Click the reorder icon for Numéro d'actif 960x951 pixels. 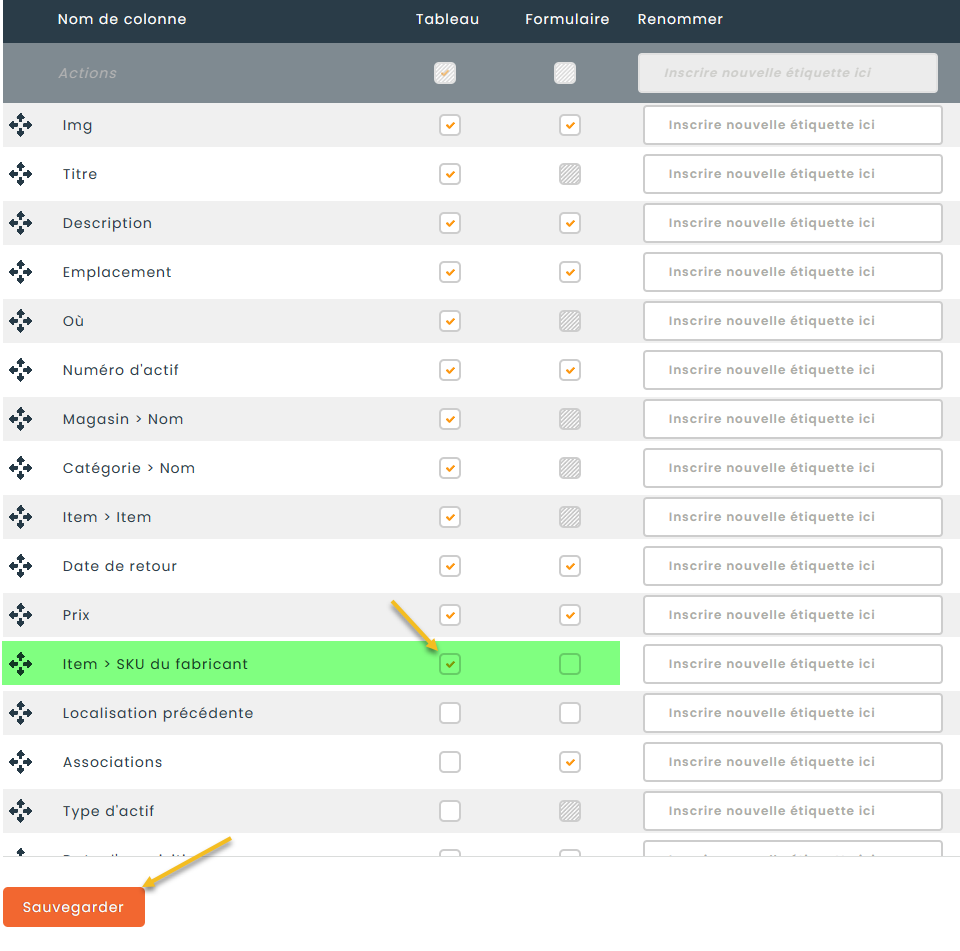pyautogui.click(x=20, y=370)
